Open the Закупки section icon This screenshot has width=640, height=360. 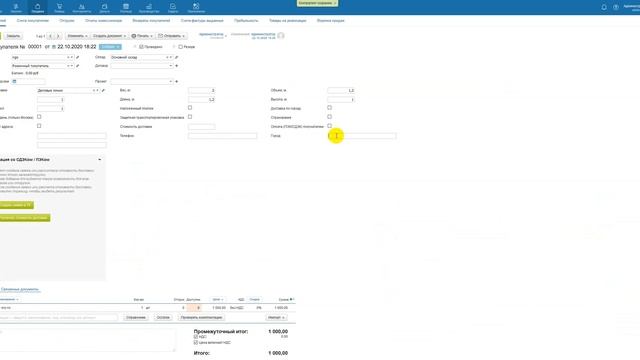[16, 7]
